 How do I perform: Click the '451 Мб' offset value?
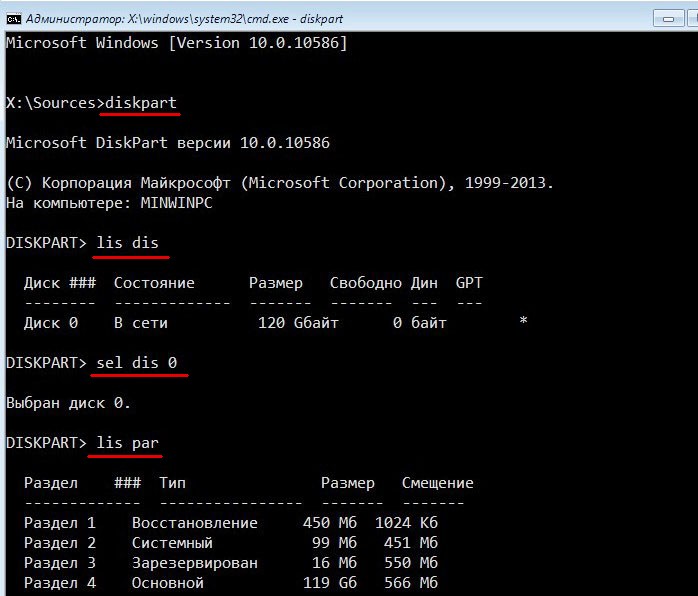click(410, 543)
